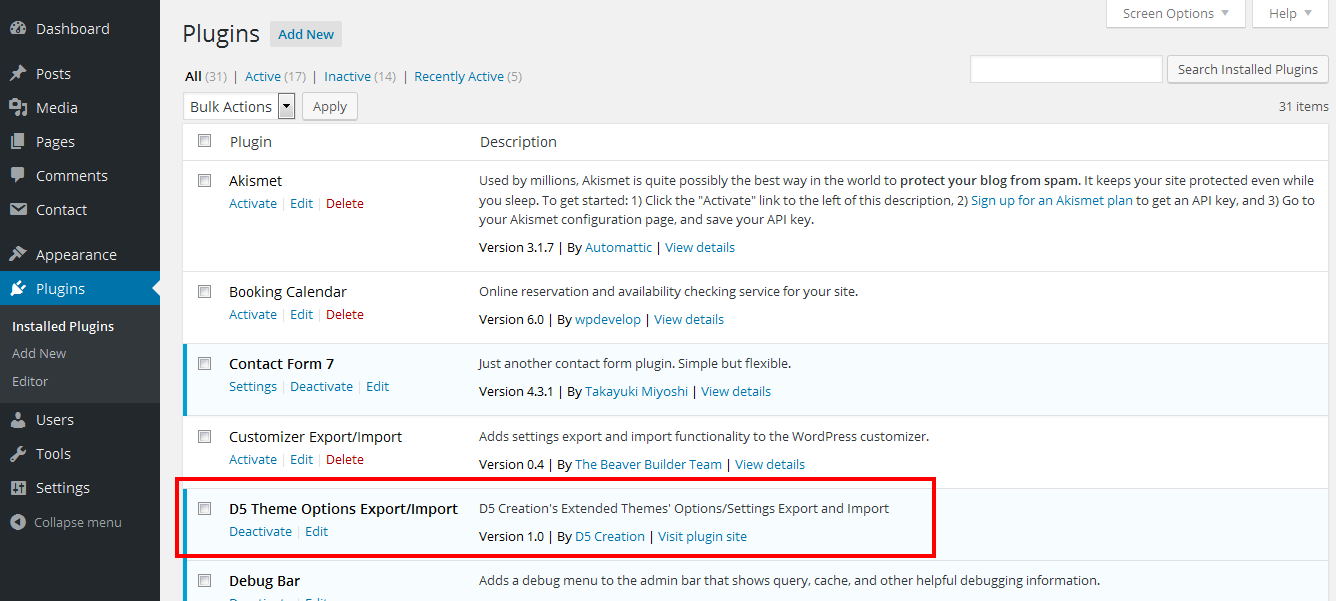Viewport: 1336px width, 601px height.
Task: Go to Posts in the sidebar
Action: coord(53,73)
